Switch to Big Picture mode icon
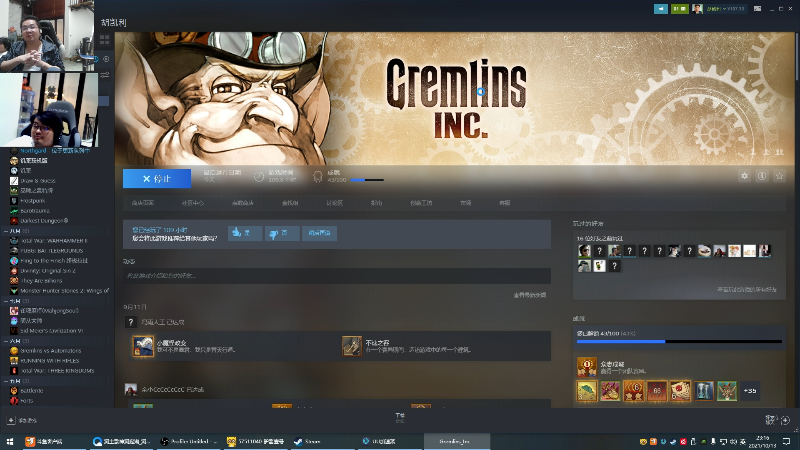 pos(758,9)
